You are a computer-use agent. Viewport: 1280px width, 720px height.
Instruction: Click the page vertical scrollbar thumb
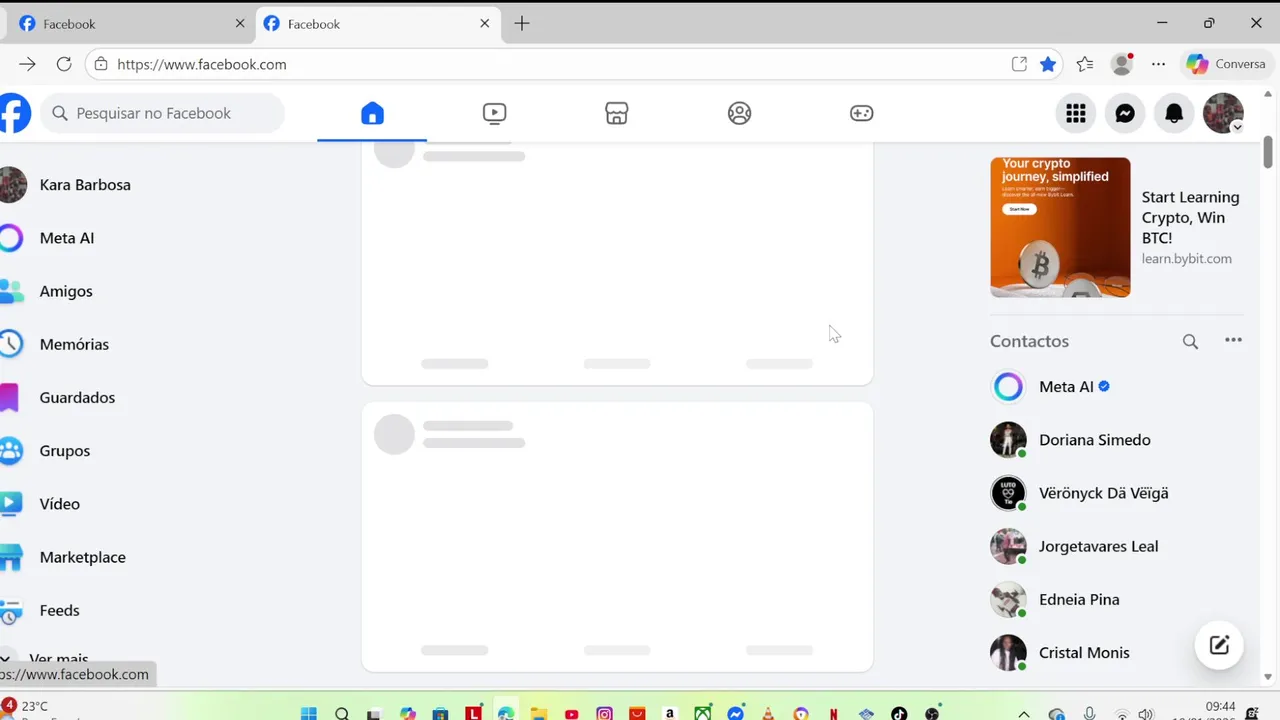[x=1268, y=152]
